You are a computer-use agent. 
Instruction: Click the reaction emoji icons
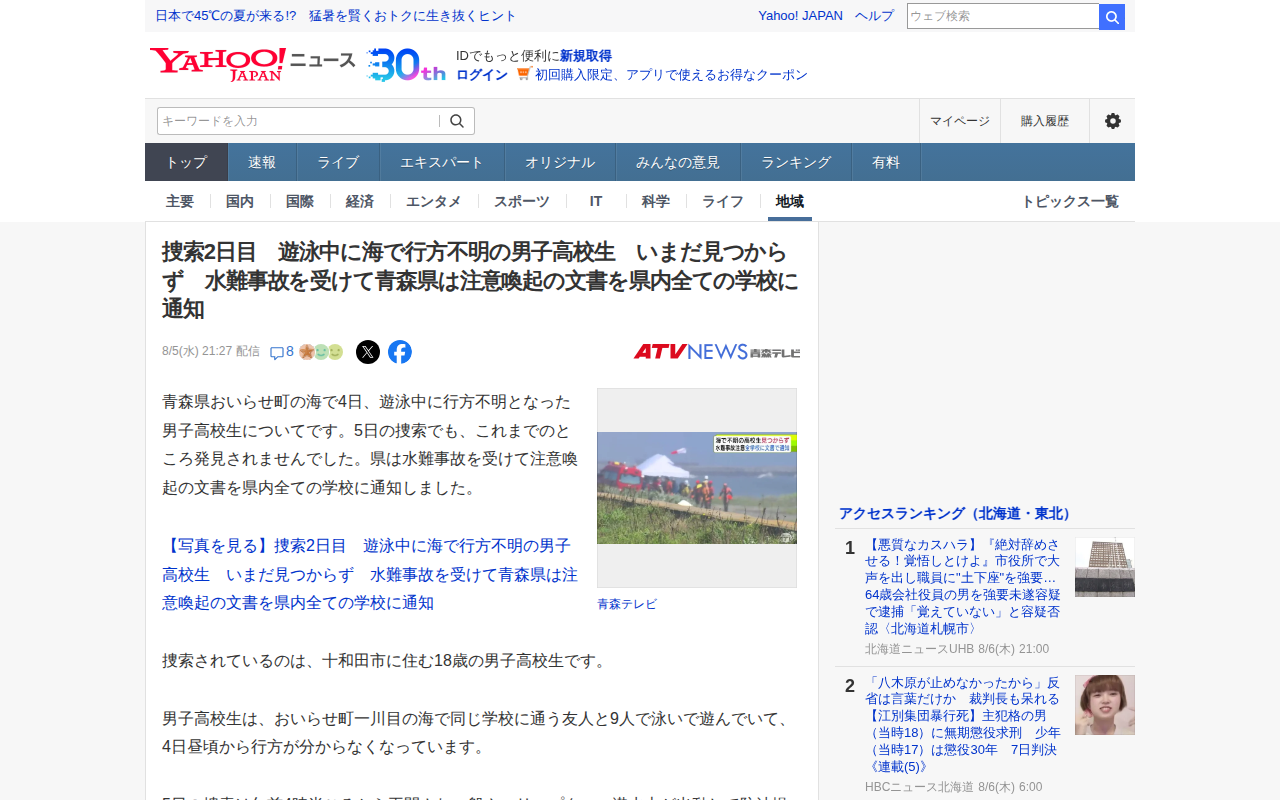(x=321, y=352)
